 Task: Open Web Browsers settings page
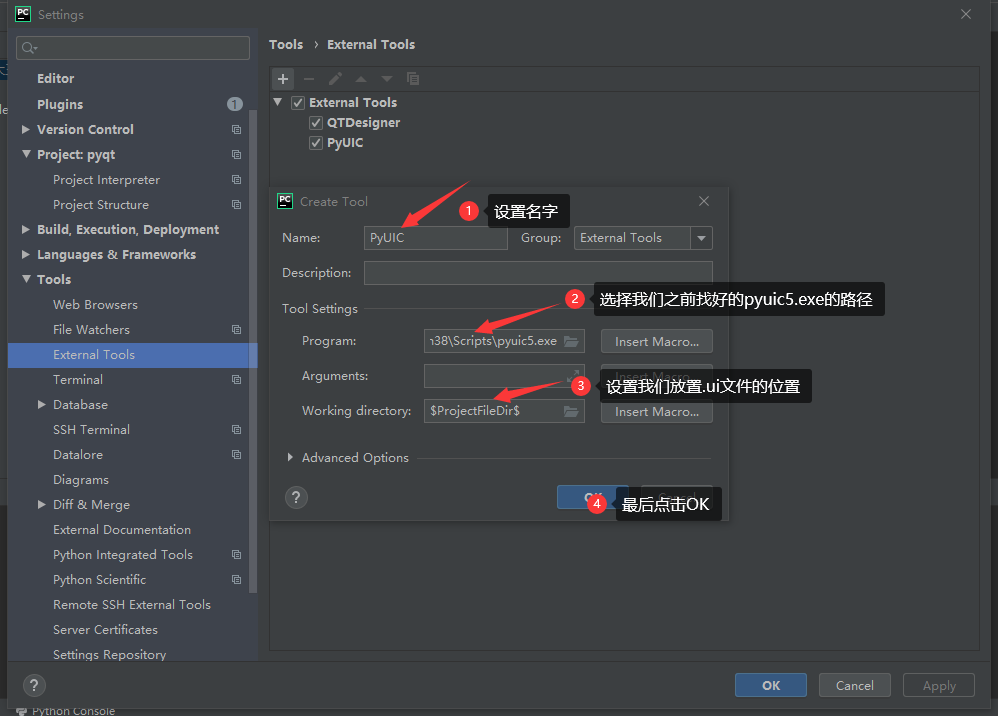coord(95,304)
